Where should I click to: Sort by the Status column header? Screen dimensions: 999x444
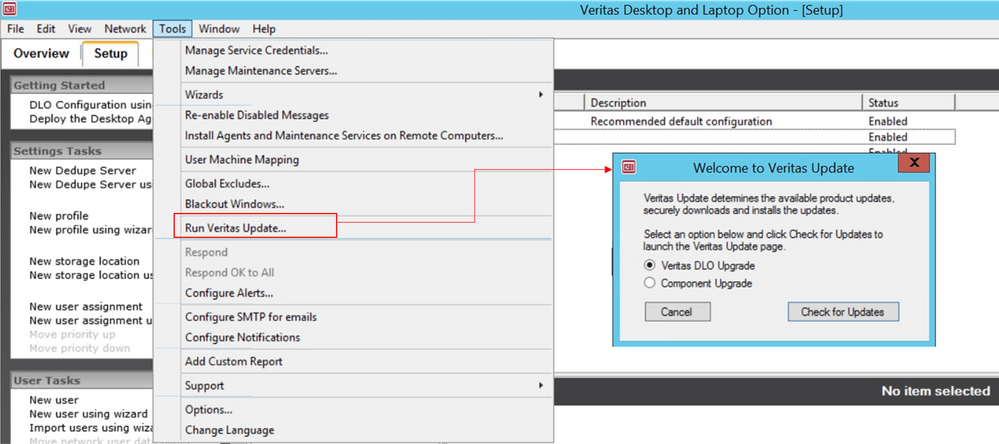[908, 103]
